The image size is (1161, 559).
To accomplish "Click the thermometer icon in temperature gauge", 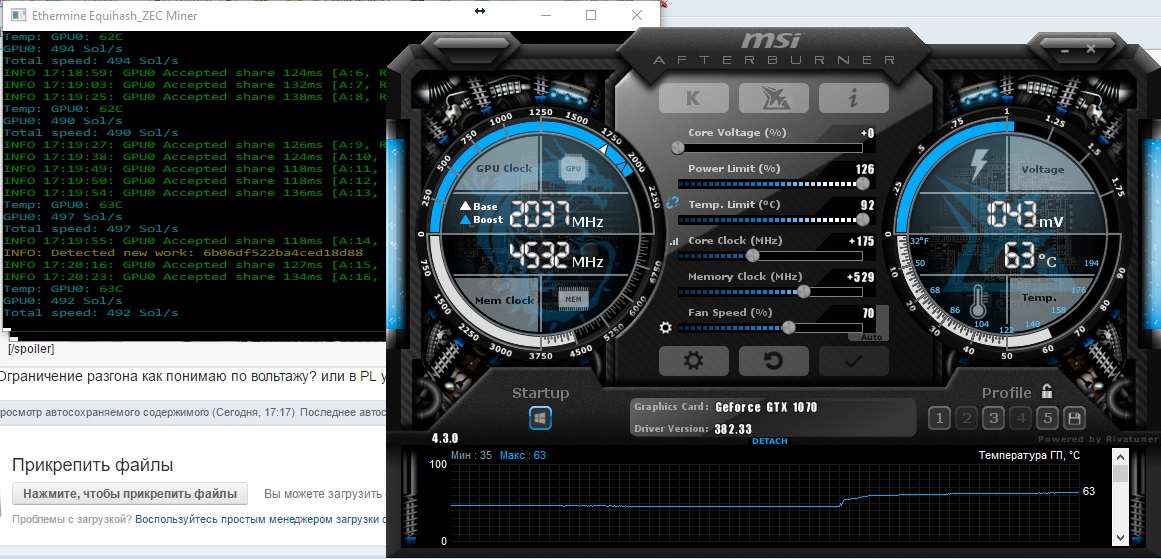I will point(980,302).
